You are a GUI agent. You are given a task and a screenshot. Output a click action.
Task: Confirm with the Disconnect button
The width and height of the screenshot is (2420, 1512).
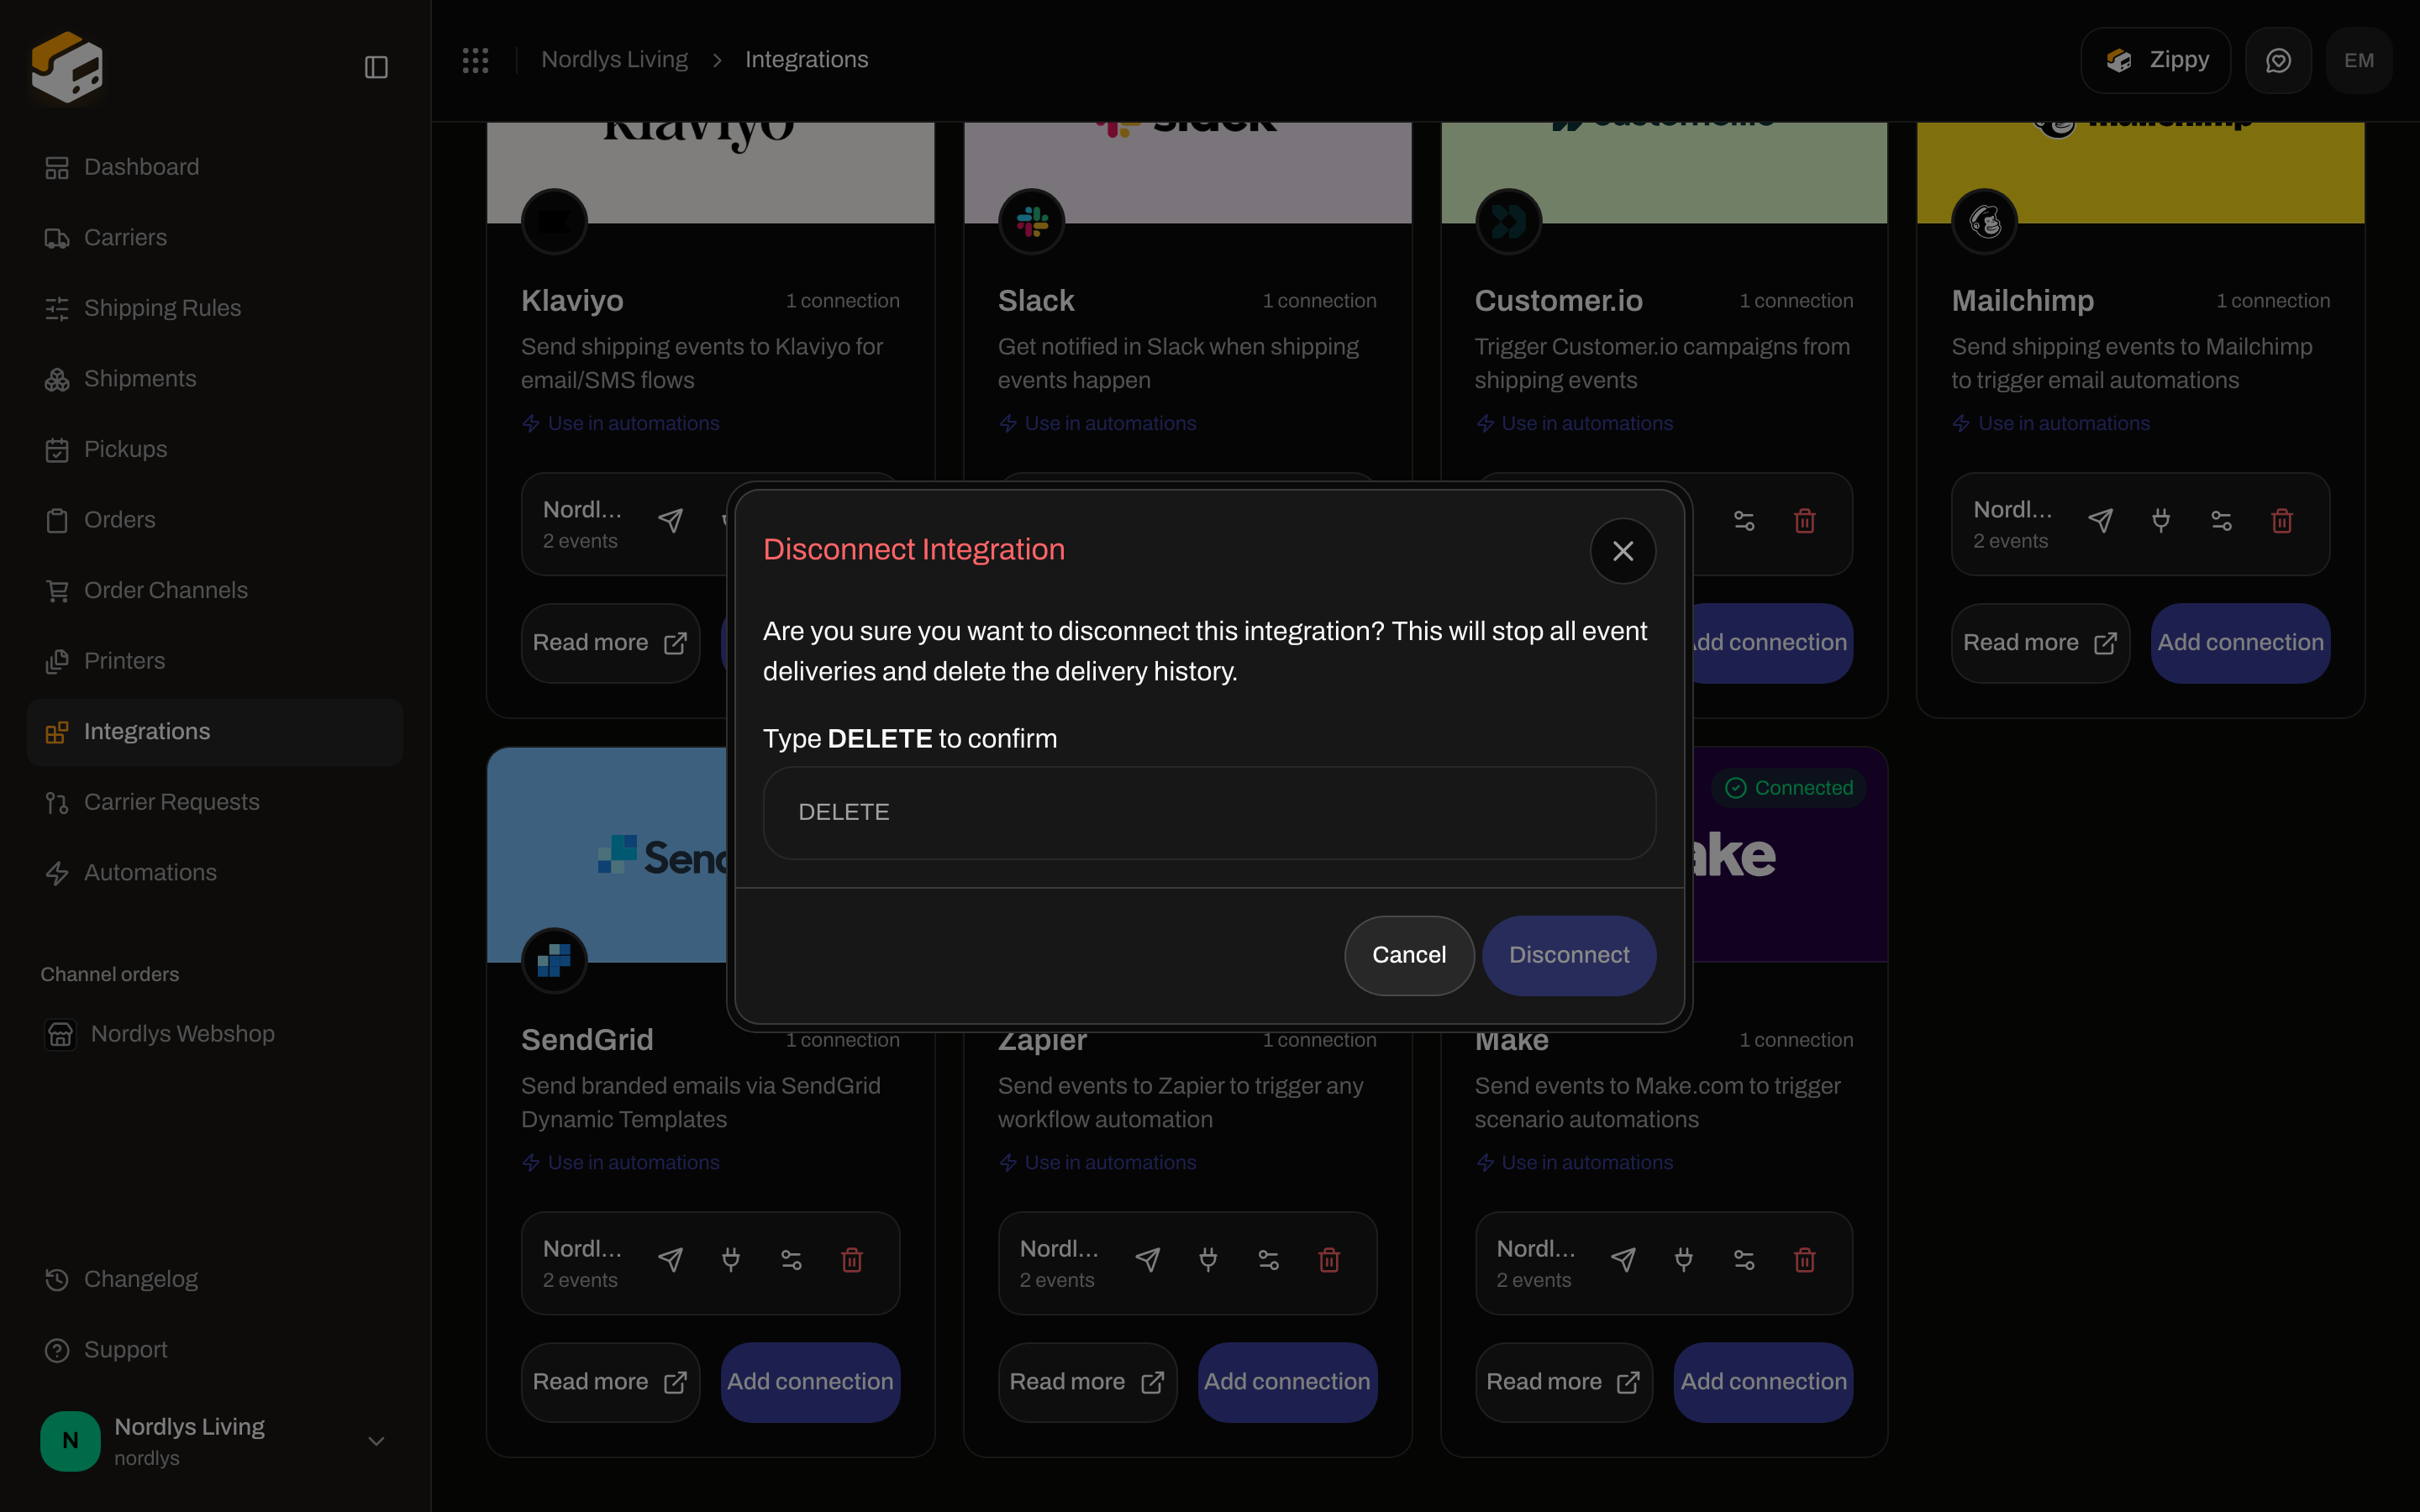point(1568,955)
